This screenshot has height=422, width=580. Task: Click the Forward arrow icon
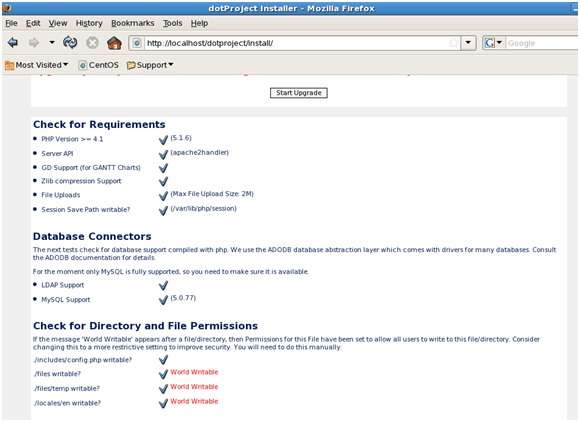[34, 43]
